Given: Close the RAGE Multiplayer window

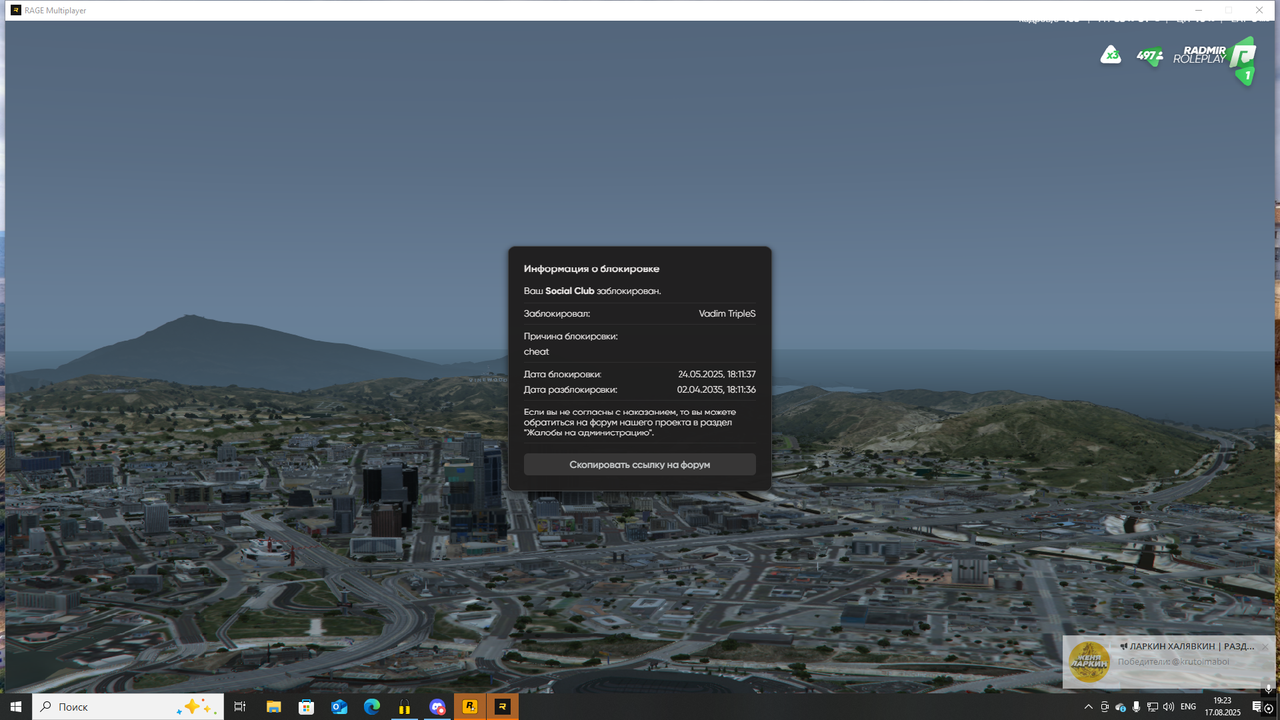Looking at the screenshot, I should [x=1260, y=10].
